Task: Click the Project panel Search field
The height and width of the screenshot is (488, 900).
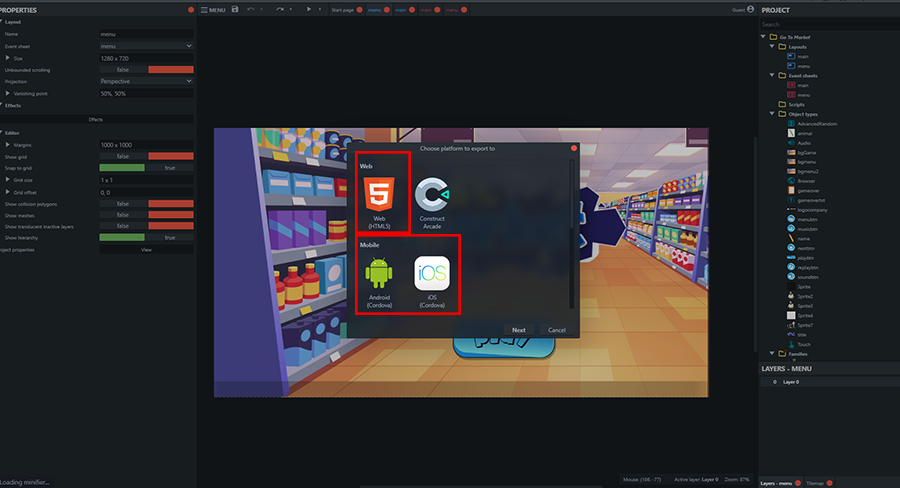Action: click(829, 24)
